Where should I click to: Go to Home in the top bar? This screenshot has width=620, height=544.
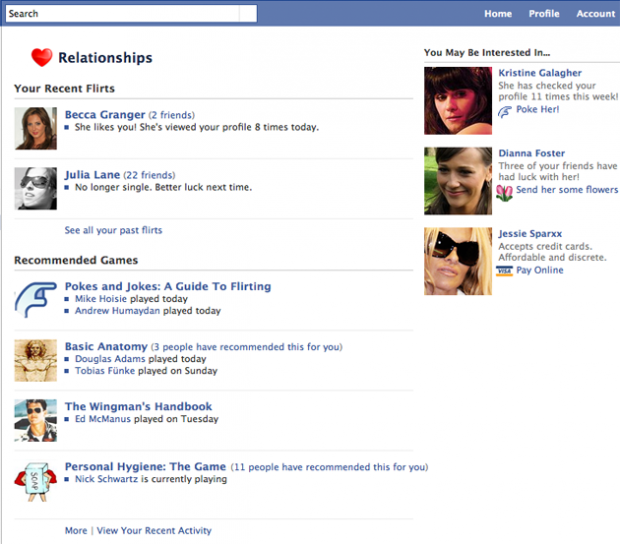click(498, 14)
